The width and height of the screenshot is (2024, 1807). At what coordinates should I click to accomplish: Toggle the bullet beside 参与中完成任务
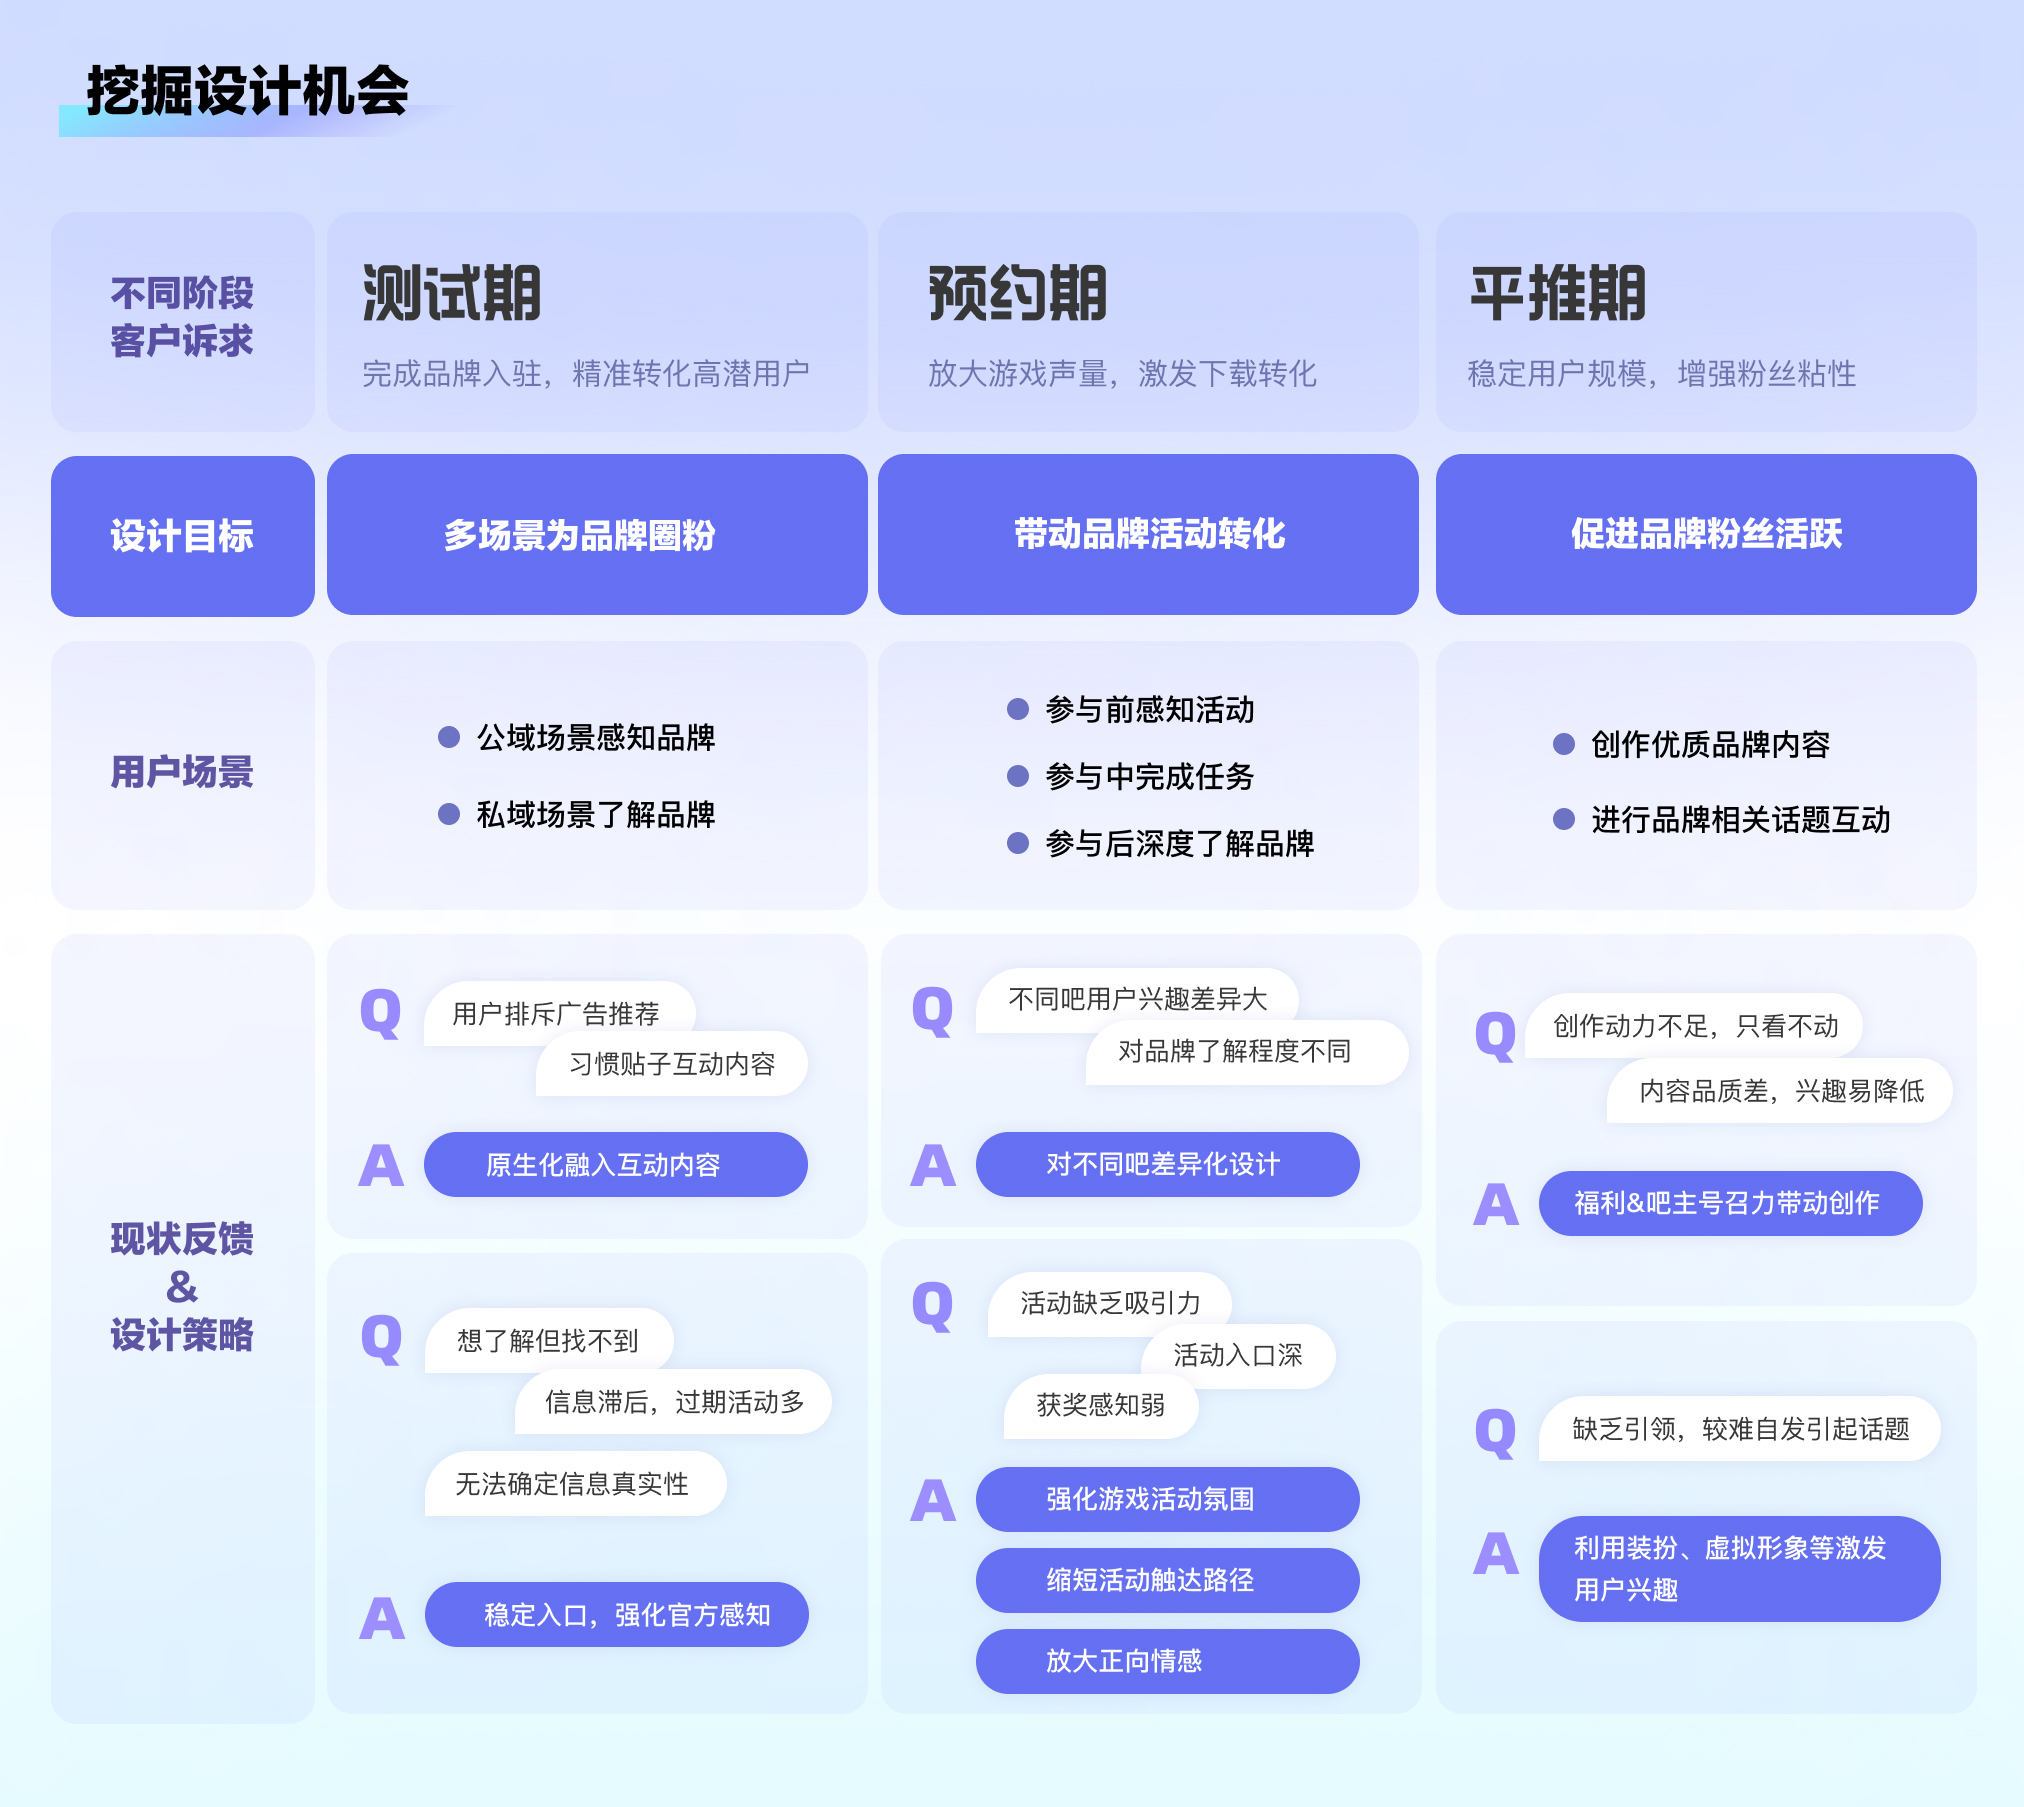pos(1016,777)
